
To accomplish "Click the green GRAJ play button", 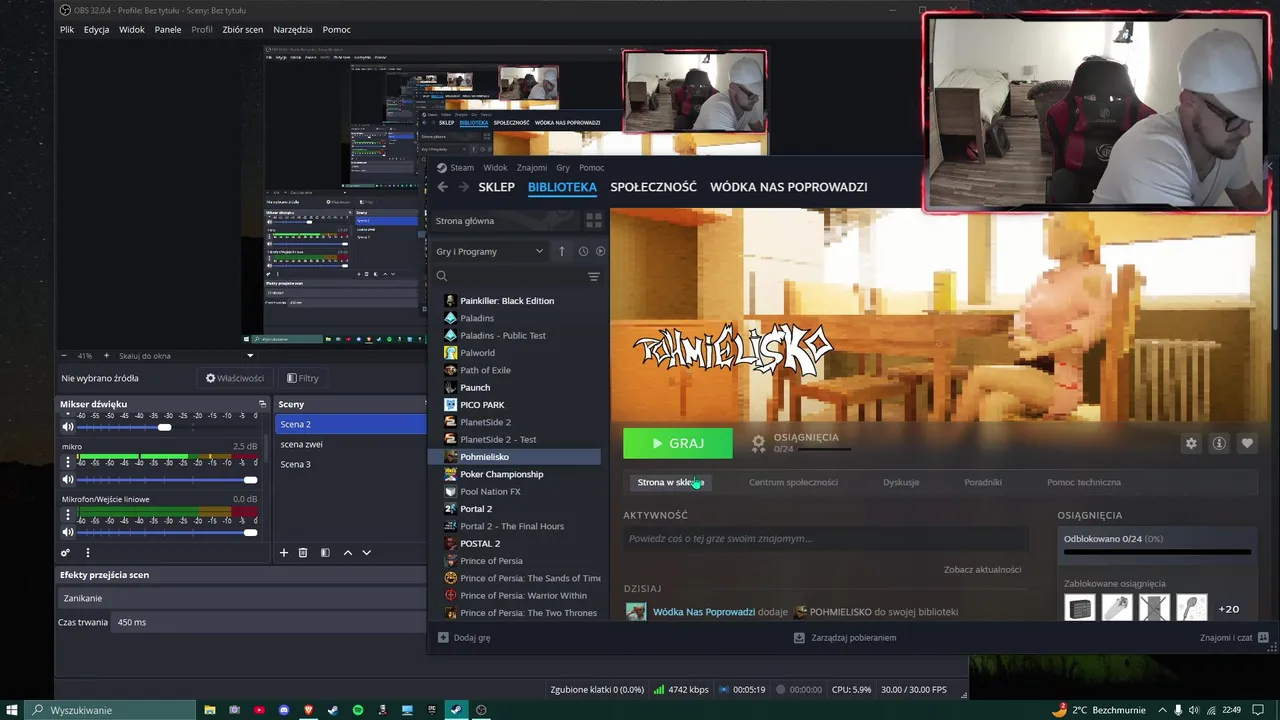I will 678,443.
